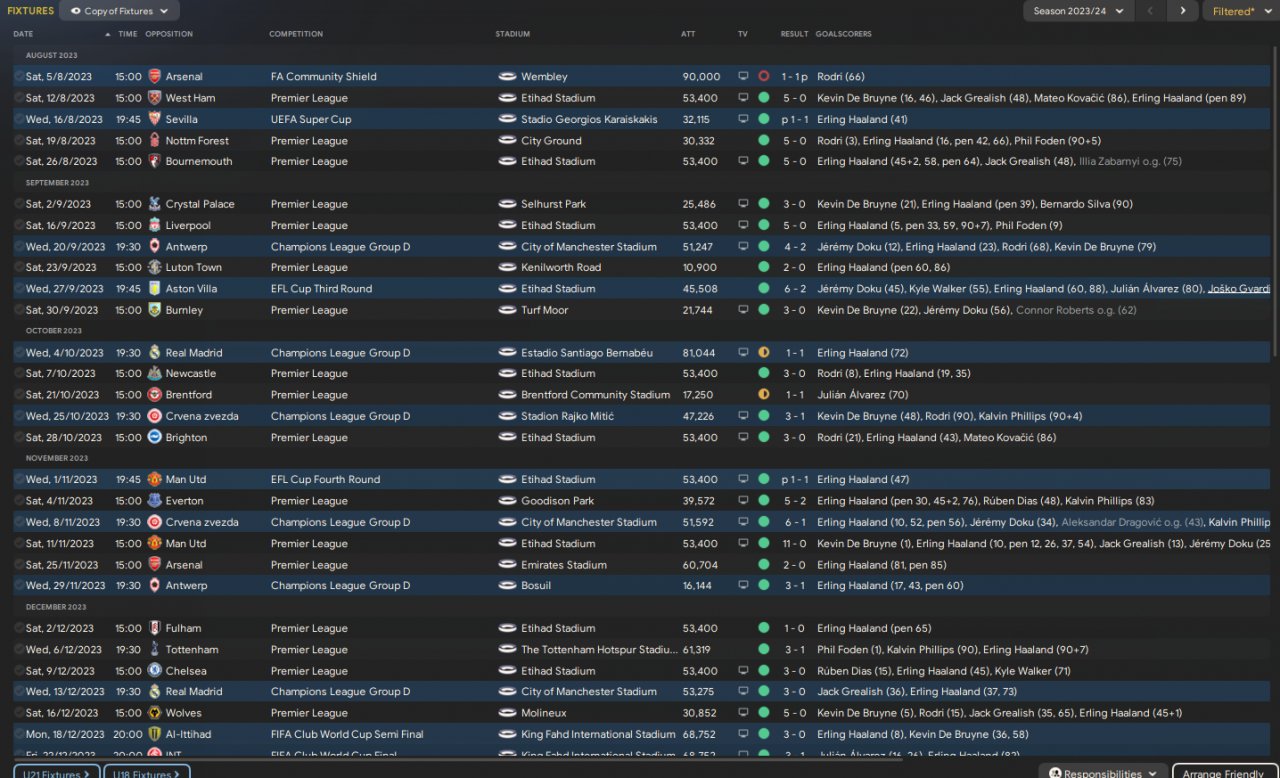This screenshot has height=778, width=1280.
Task: Toggle the checkmark beside Sat, 5/8/2023 fixture
Action: (19, 76)
